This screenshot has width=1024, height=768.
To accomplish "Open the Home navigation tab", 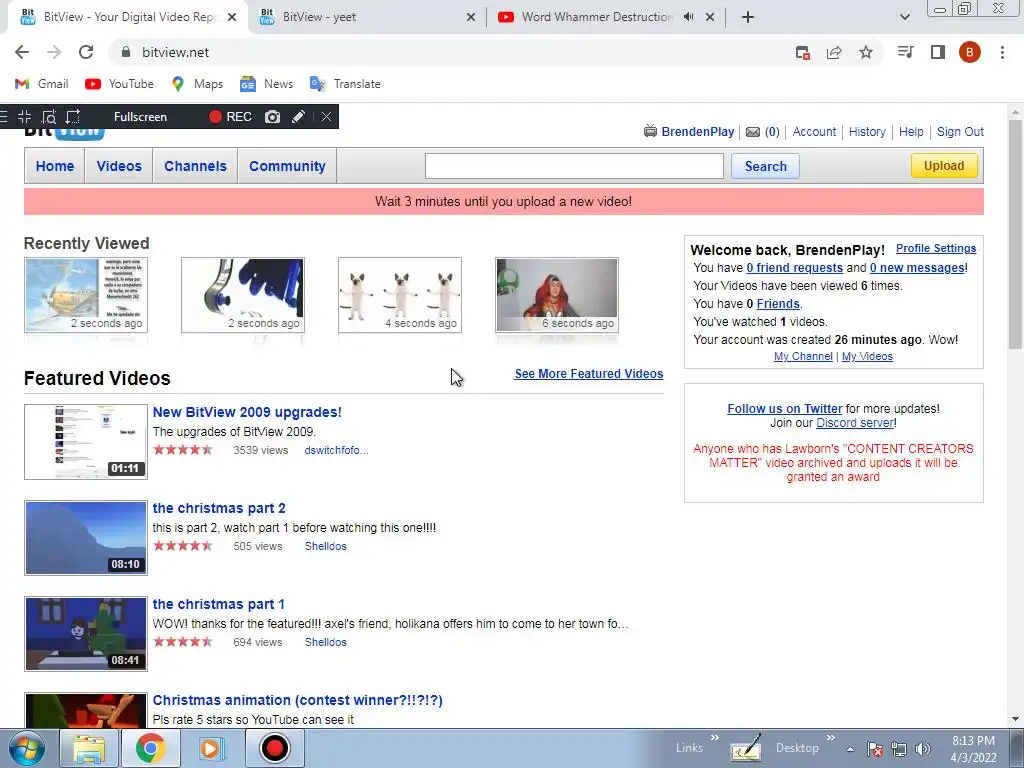I will (x=55, y=166).
